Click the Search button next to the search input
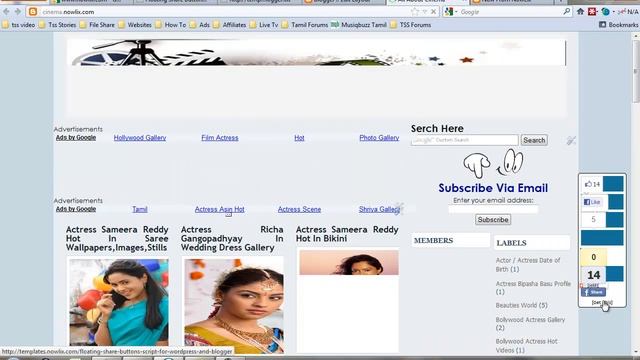 click(x=534, y=140)
